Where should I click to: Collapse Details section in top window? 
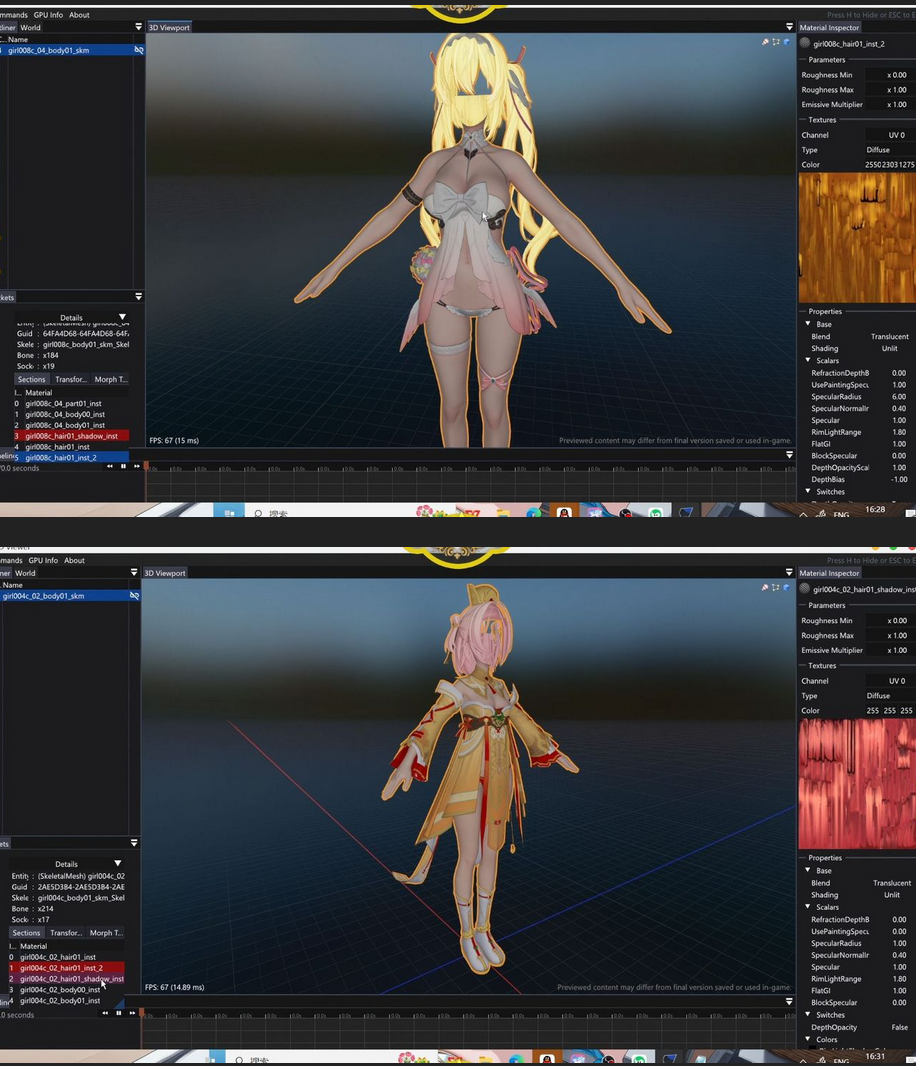point(122,317)
